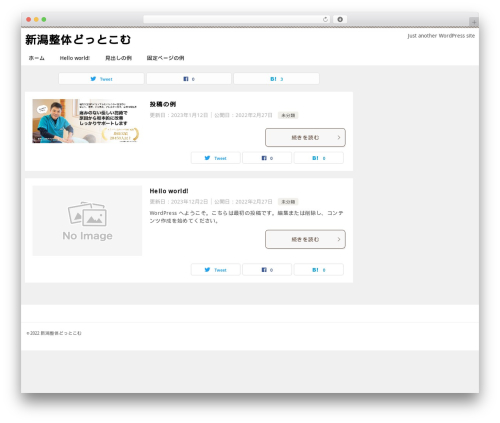Click the top Hatena B! share button
Screen dimensions: 500x423
(276, 79)
